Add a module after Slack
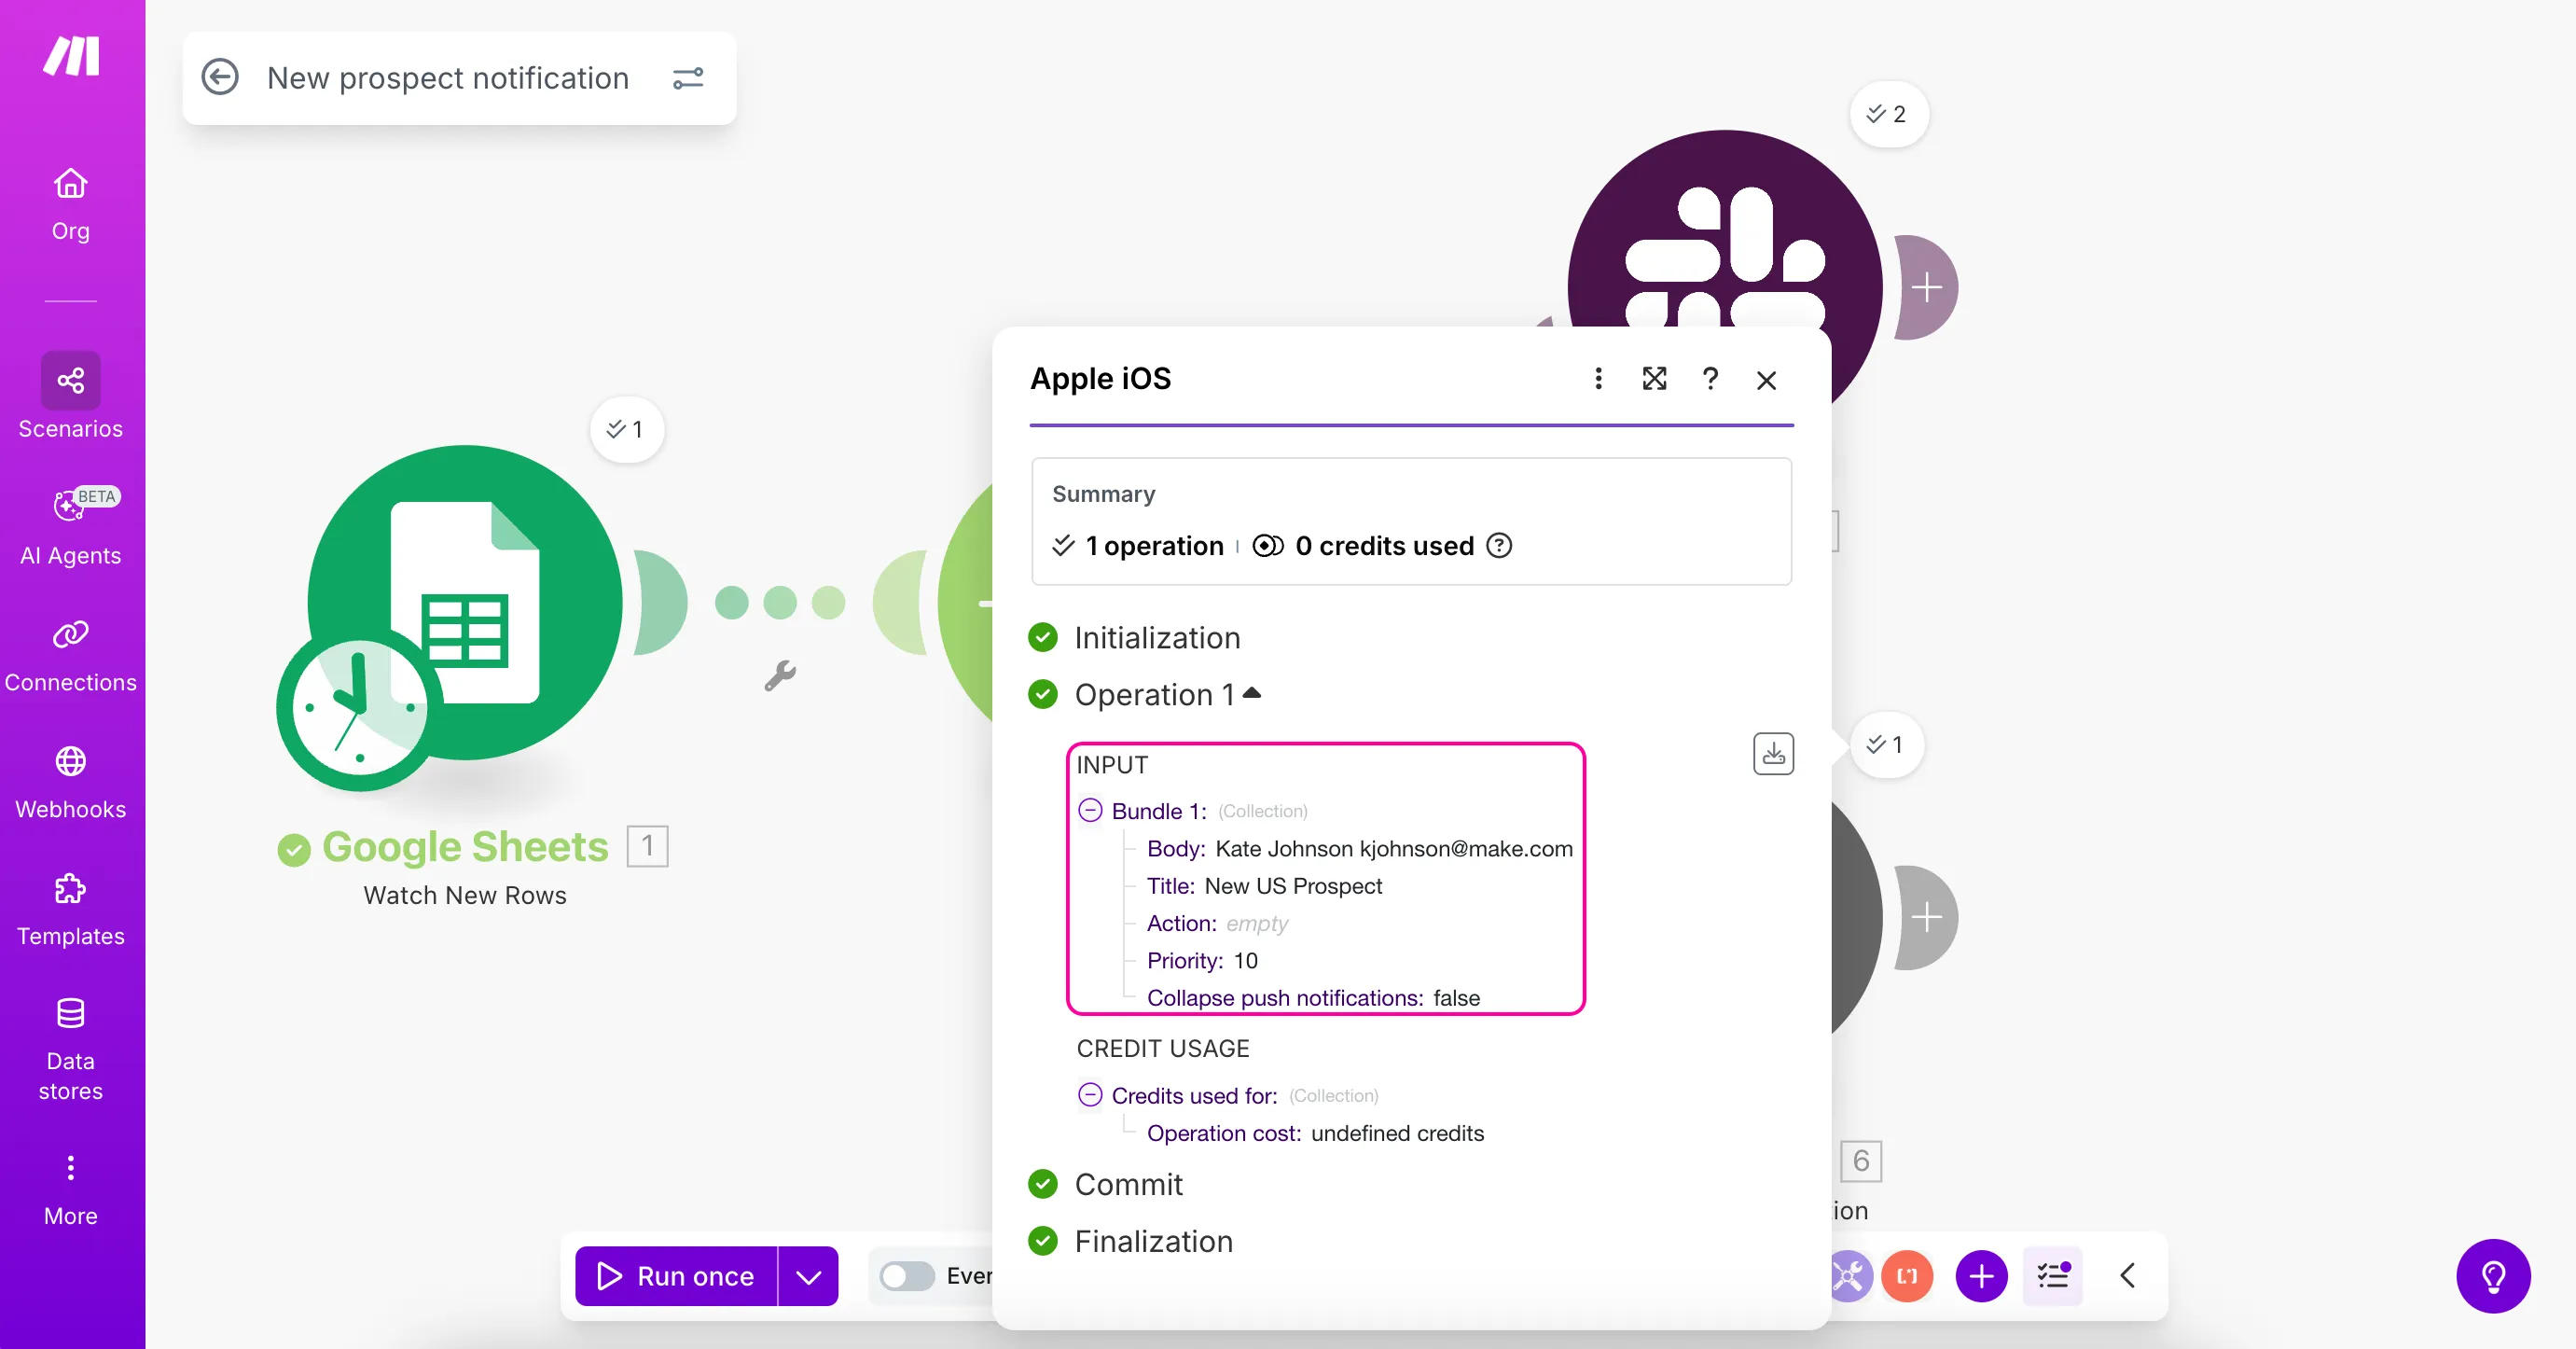The width and height of the screenshot is (2576, 1349). (x=1927, y=288)
